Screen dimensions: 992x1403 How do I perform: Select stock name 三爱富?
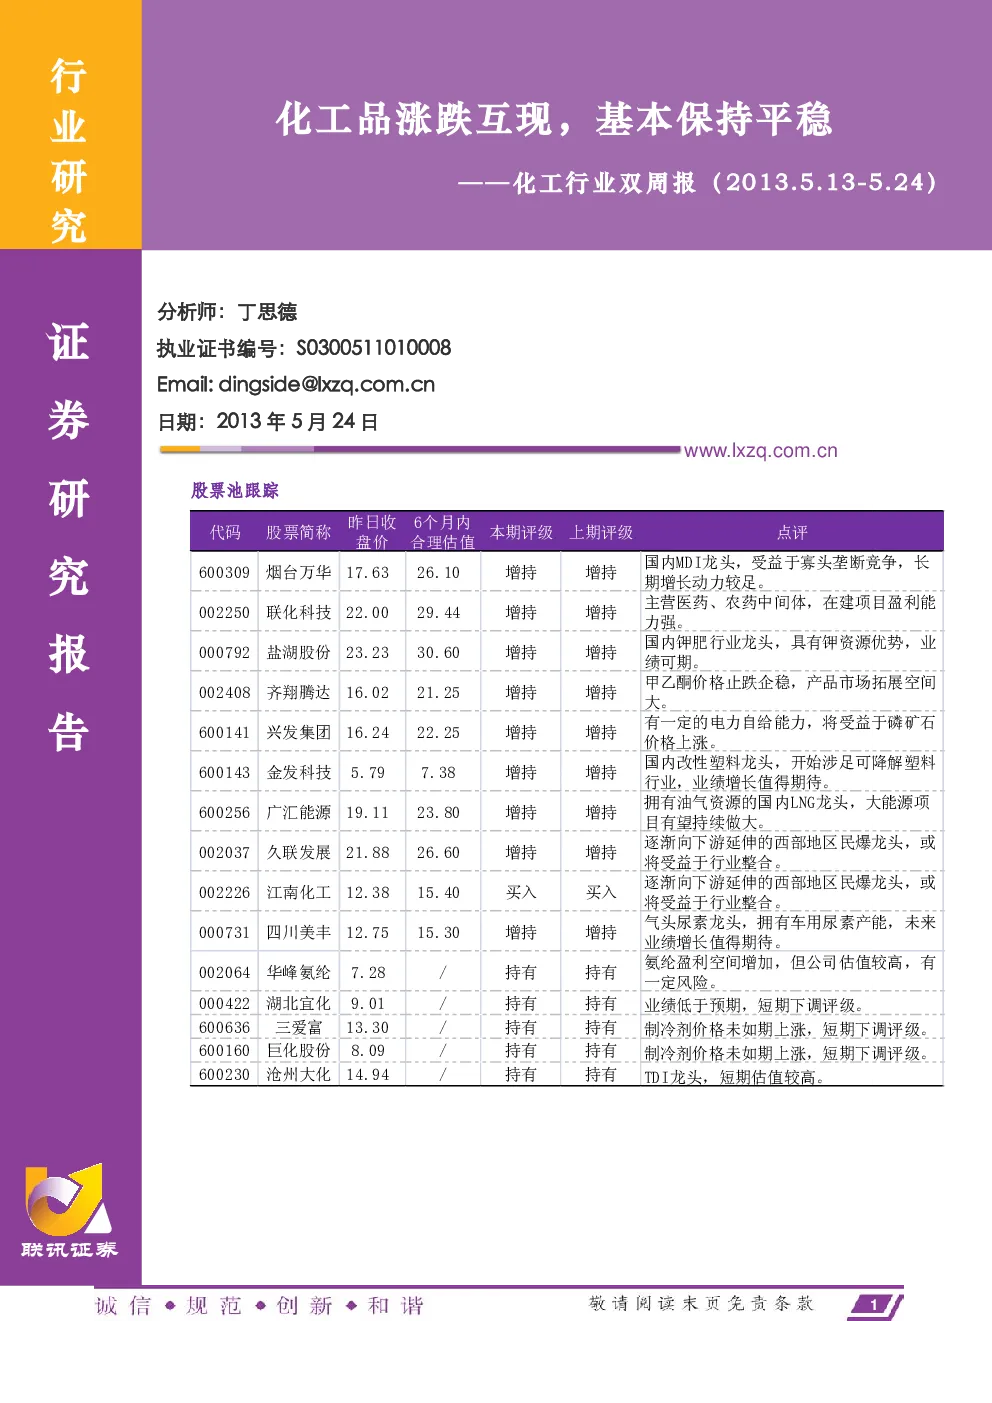tap(298, 1027)
